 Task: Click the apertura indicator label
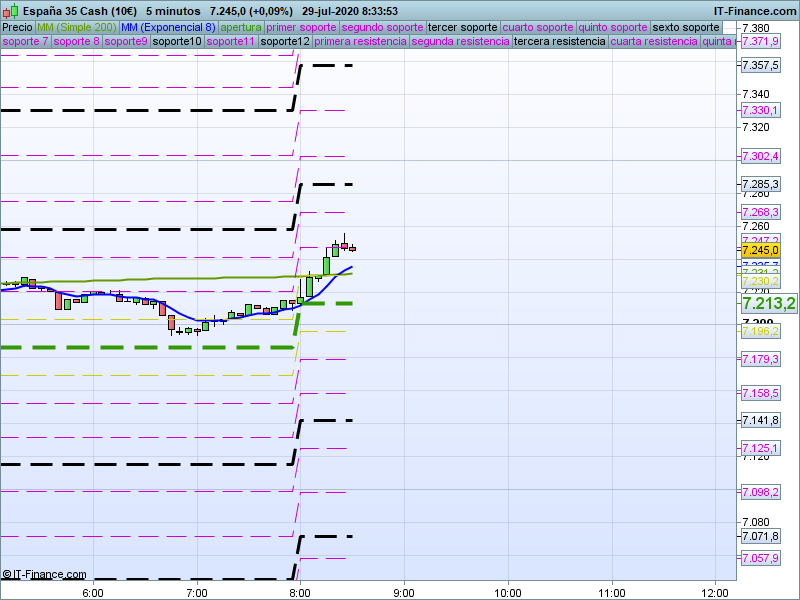point(241,27)
